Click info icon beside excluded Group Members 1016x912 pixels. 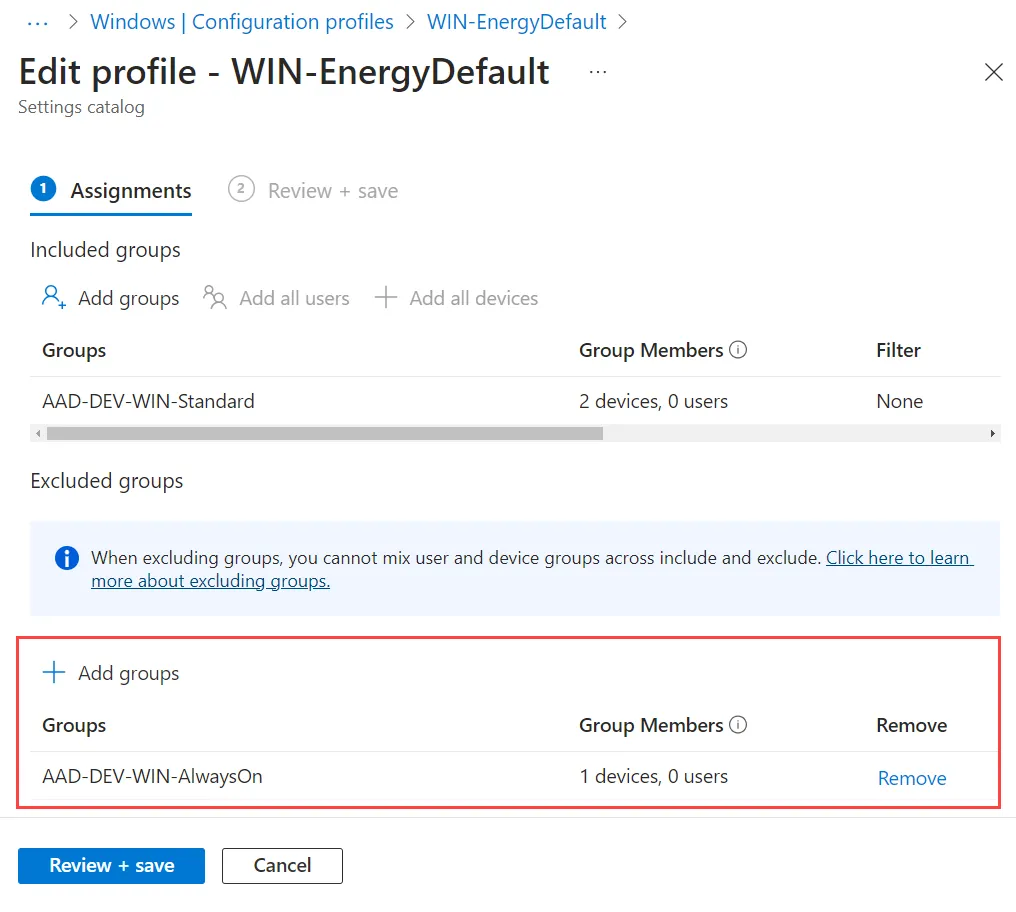pyautogui.click(x=738, y=724)
